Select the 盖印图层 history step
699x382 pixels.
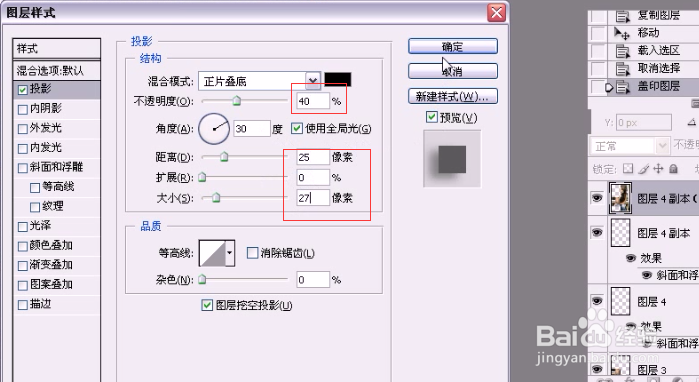[658, 86]
